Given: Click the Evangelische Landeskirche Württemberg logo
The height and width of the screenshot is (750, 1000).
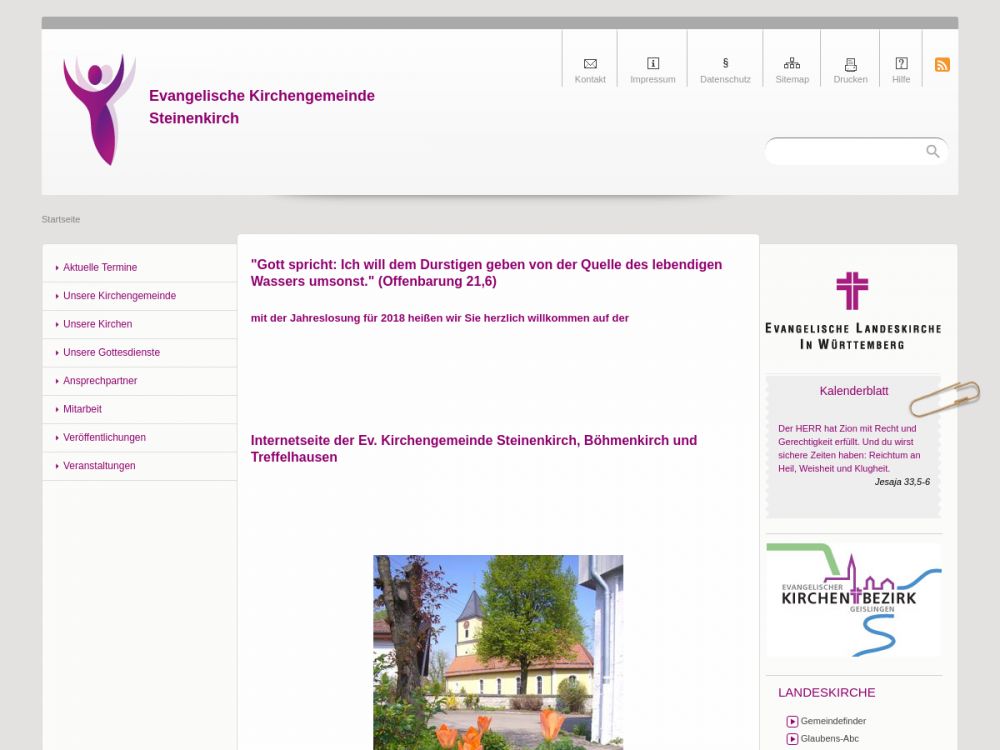Looking at the screenshot, I should click(x=853, y=311).
